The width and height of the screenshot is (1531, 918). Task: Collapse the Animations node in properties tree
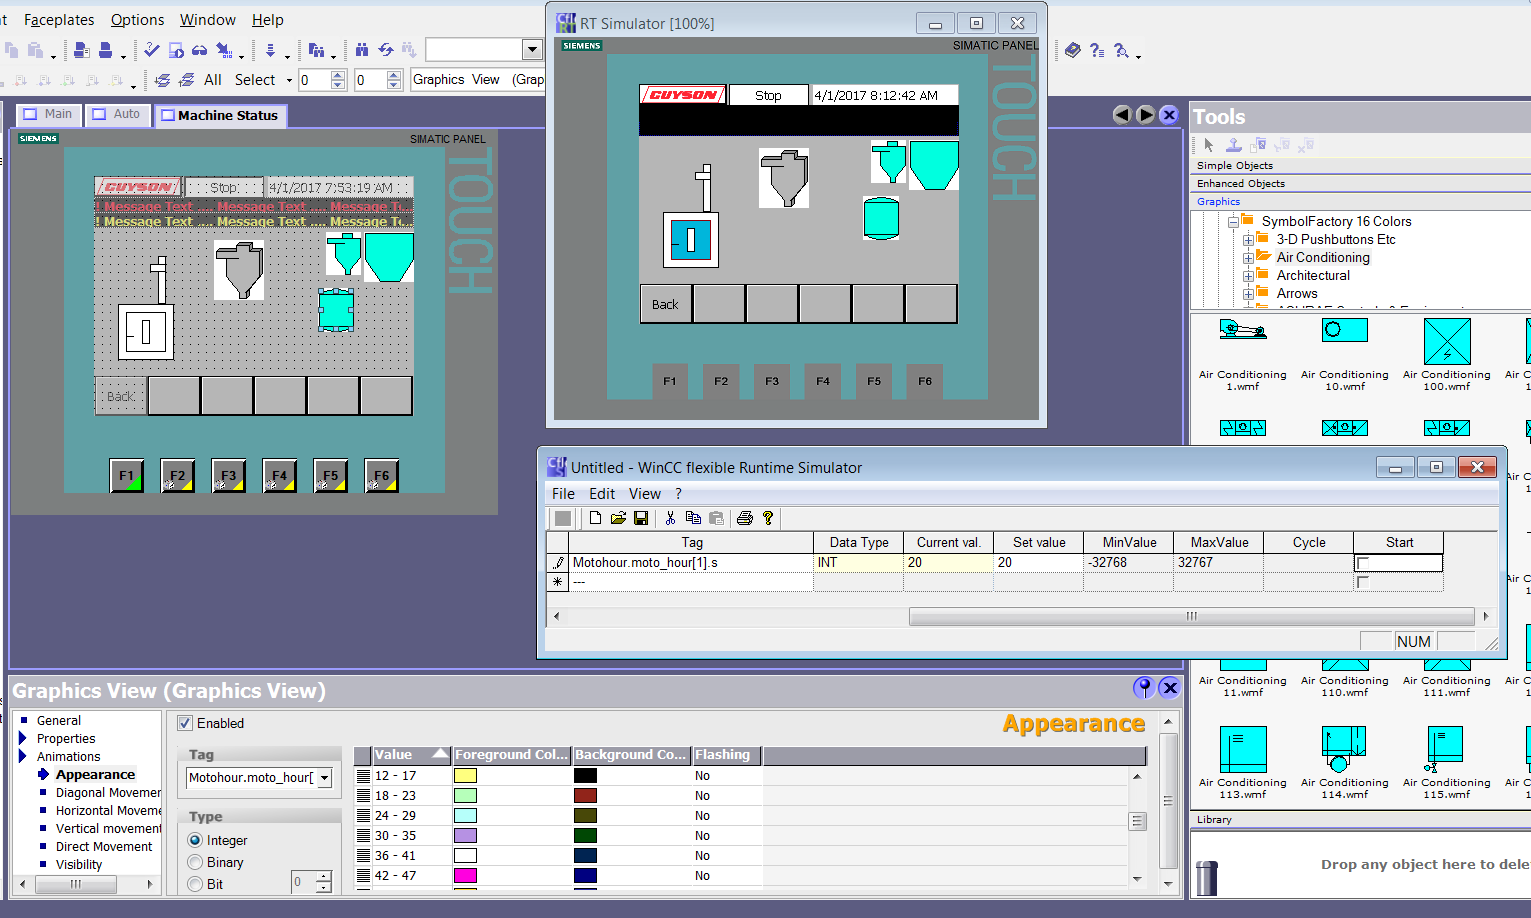point(23,756)
